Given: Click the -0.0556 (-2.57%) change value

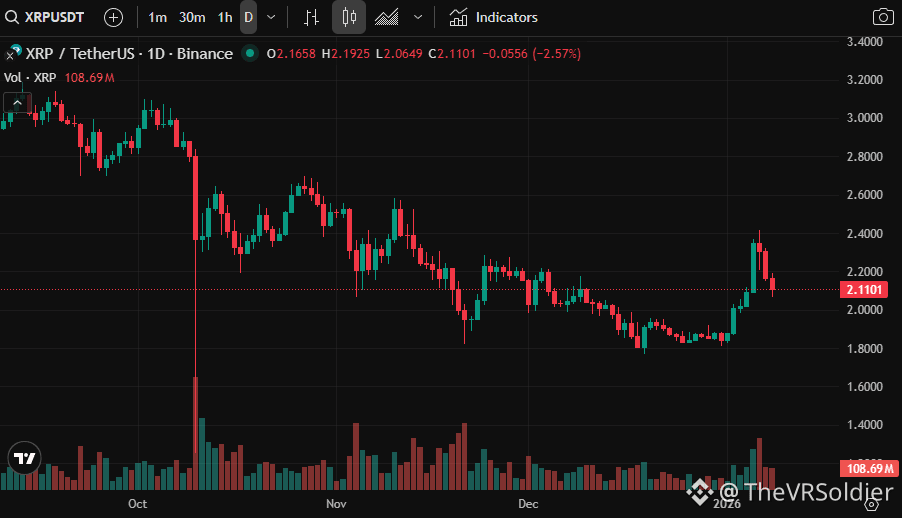Looking at the screenshot, I should point(532,54).
